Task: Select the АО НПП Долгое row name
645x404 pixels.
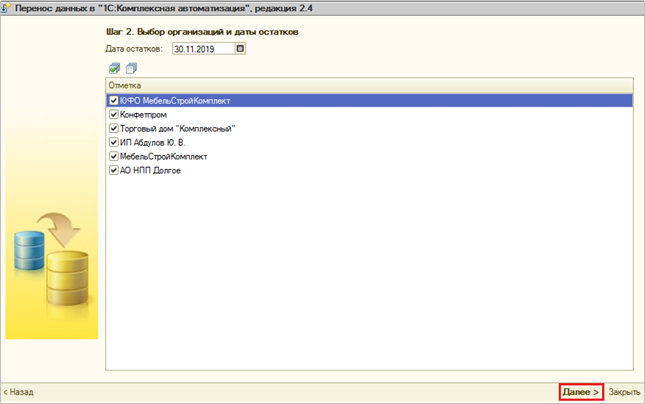Action: pos(150,171)
